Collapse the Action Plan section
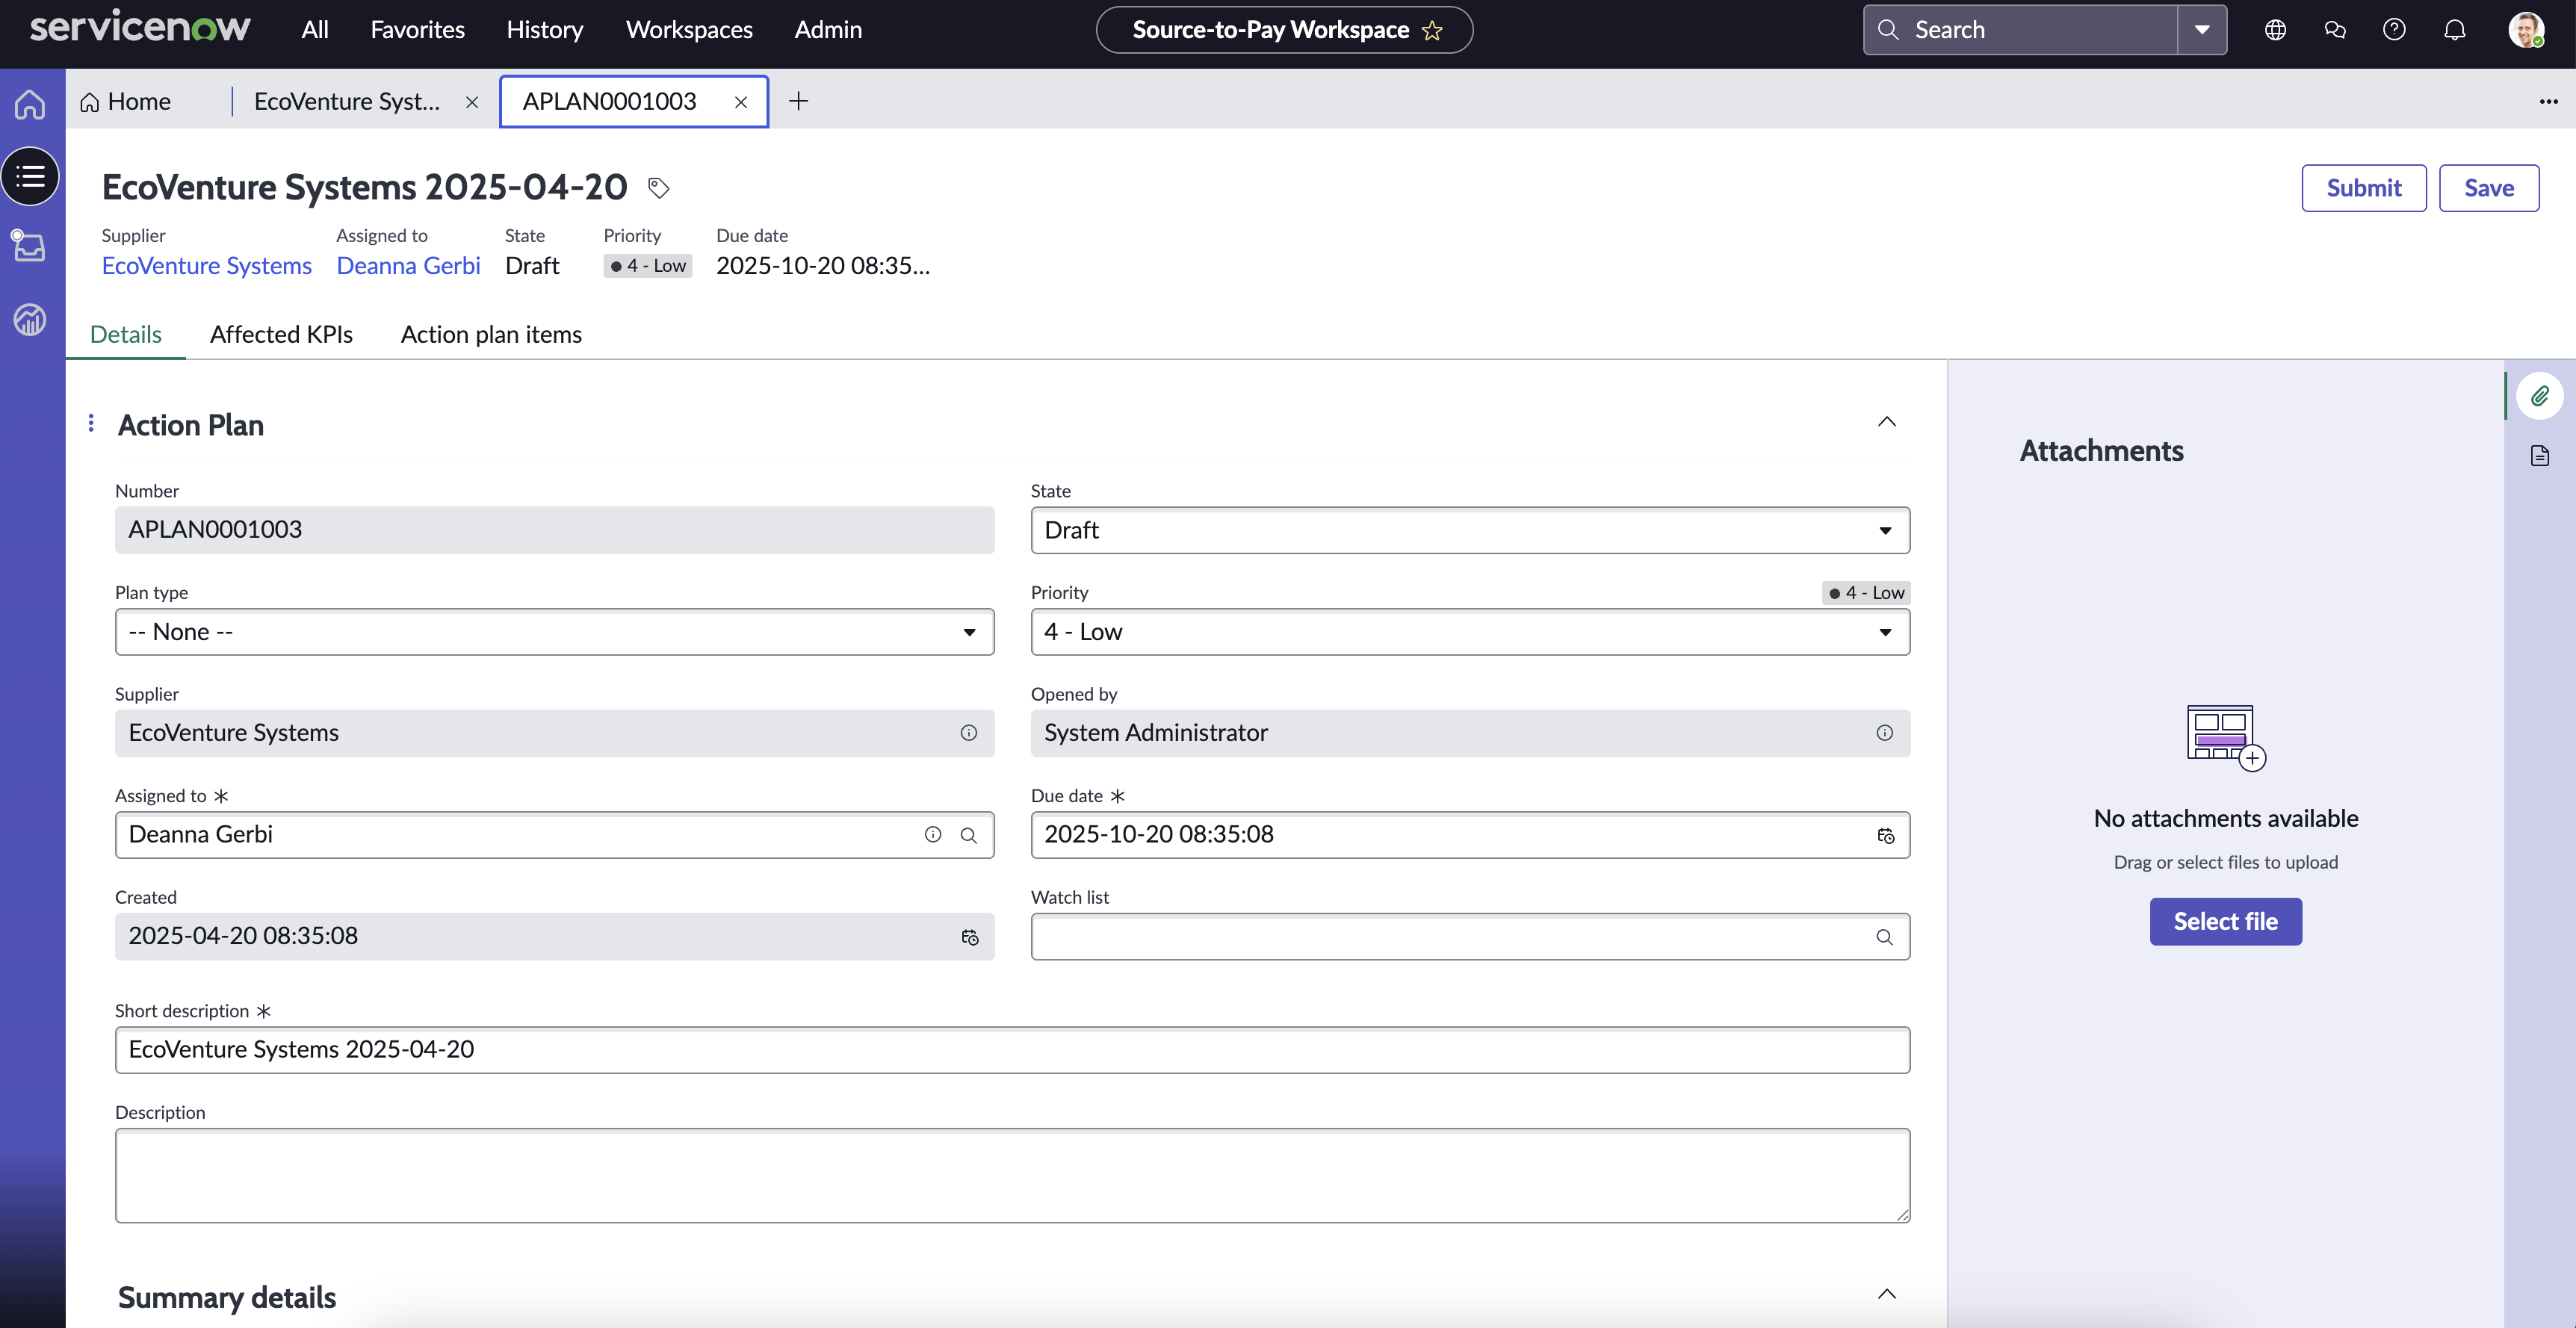2576x1328 pixels. point(1886,422)
